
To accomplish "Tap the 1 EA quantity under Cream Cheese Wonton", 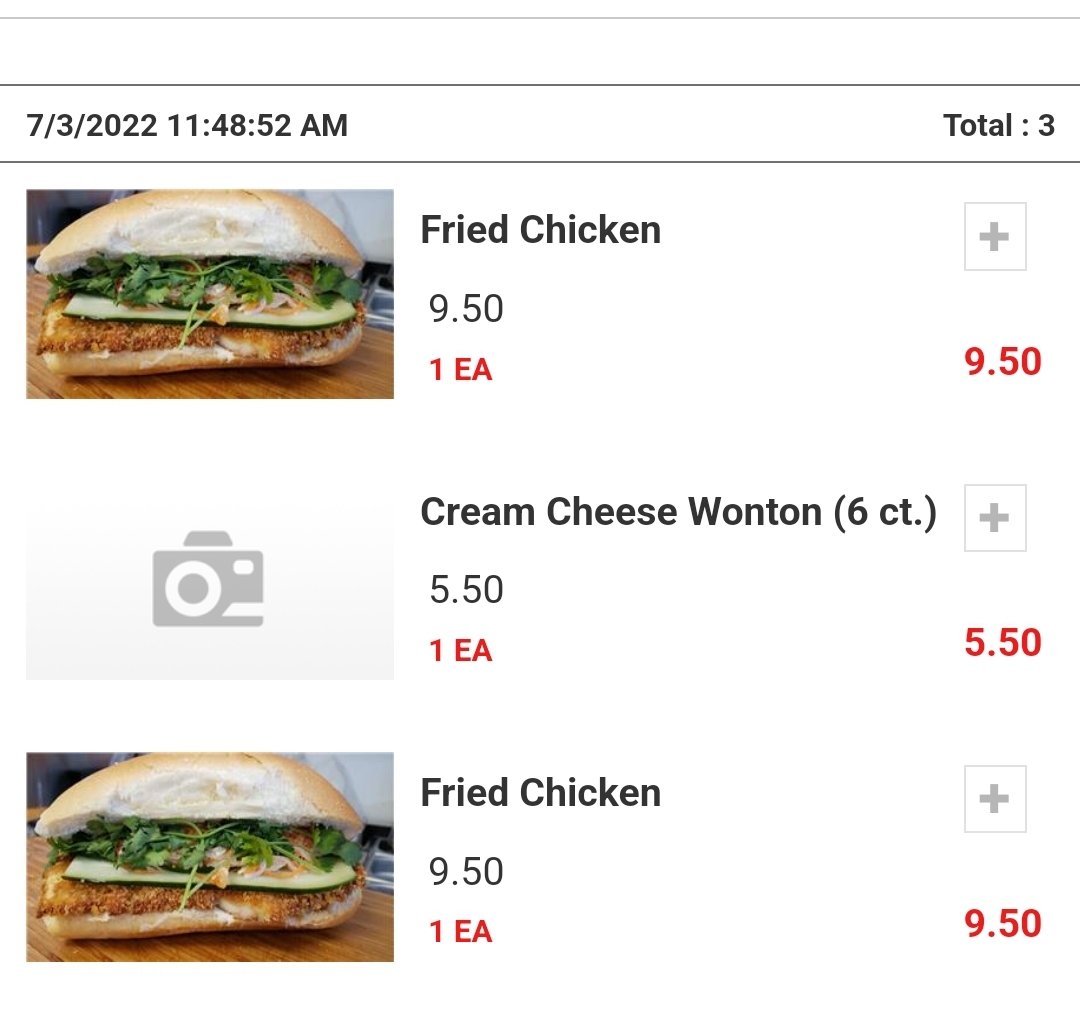I will coord(460,651).
